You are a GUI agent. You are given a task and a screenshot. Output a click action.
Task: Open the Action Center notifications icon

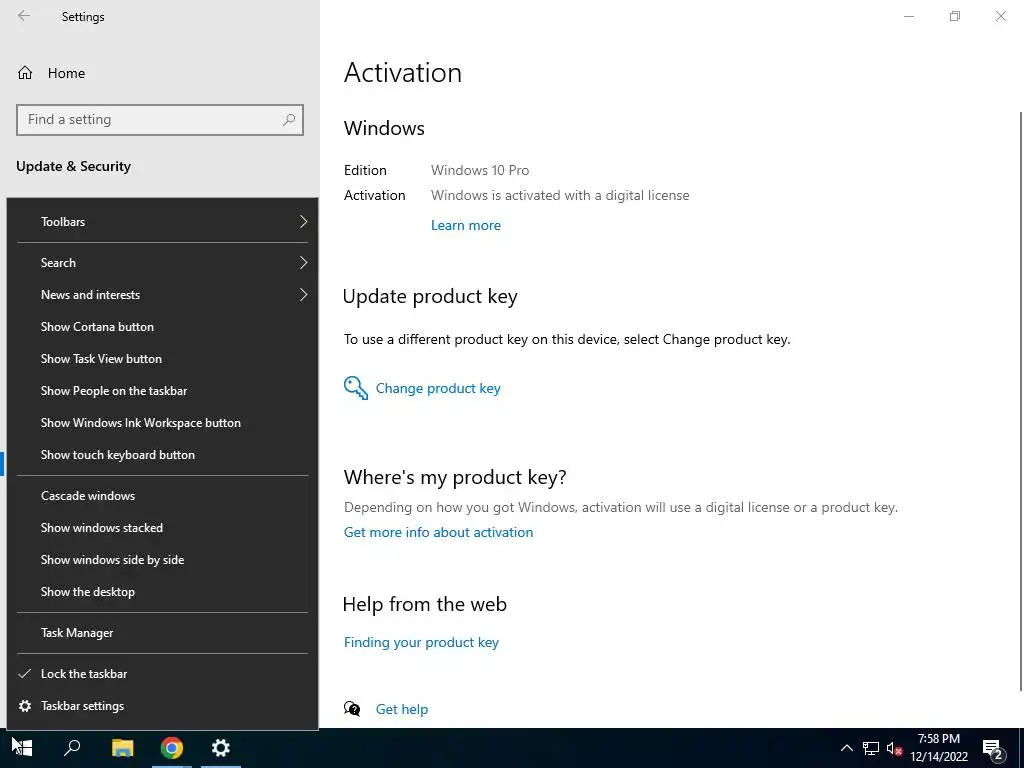(x=993, y=749)
